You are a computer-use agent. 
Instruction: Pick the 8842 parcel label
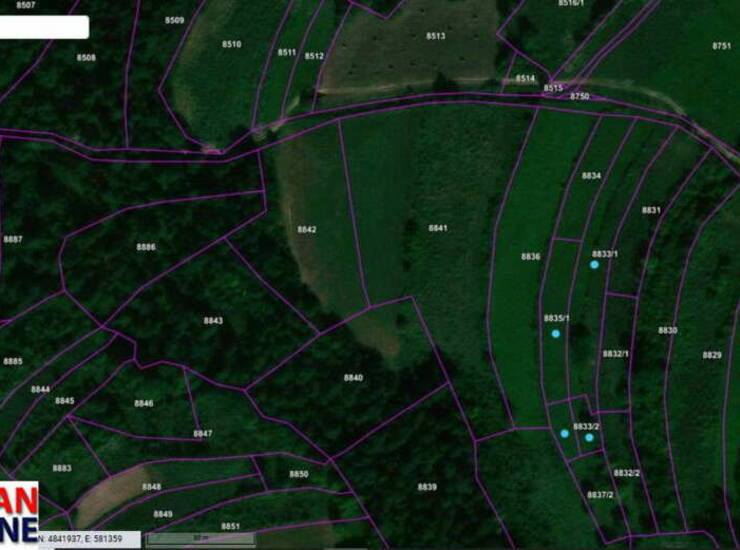307,229
